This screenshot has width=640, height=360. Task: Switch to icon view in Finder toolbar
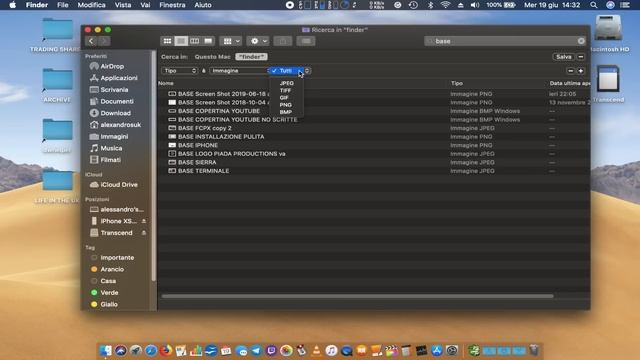pos(167,41)
